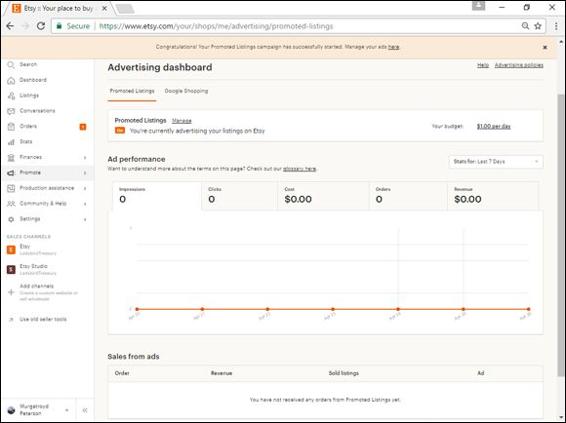Viewport: 566px width, 423px height.
Task: Close the Etsy browser tab
Action: tap(104, 8)
